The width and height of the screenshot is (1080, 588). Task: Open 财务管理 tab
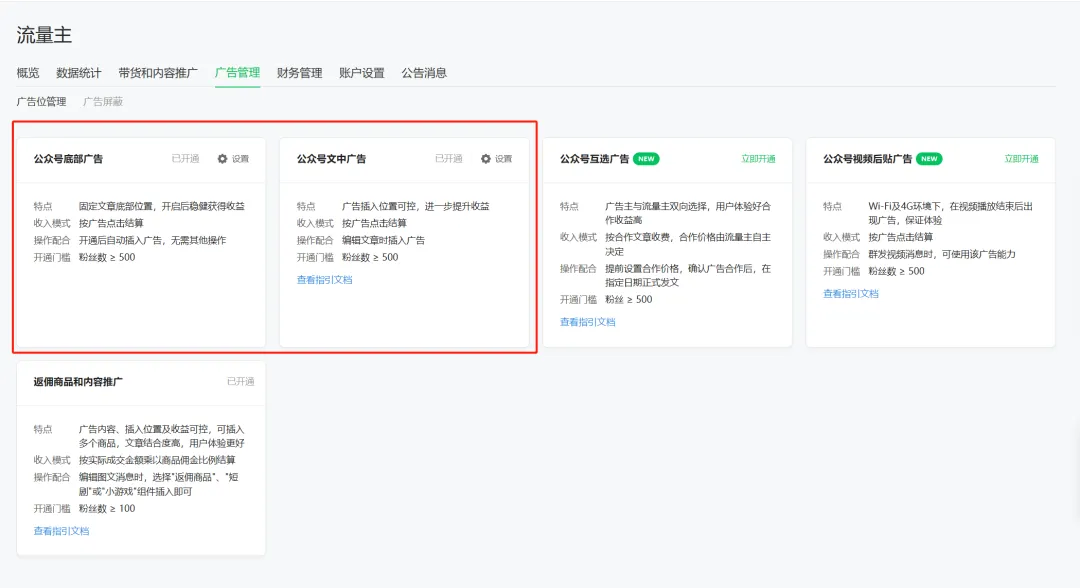(x=300, y=73)
